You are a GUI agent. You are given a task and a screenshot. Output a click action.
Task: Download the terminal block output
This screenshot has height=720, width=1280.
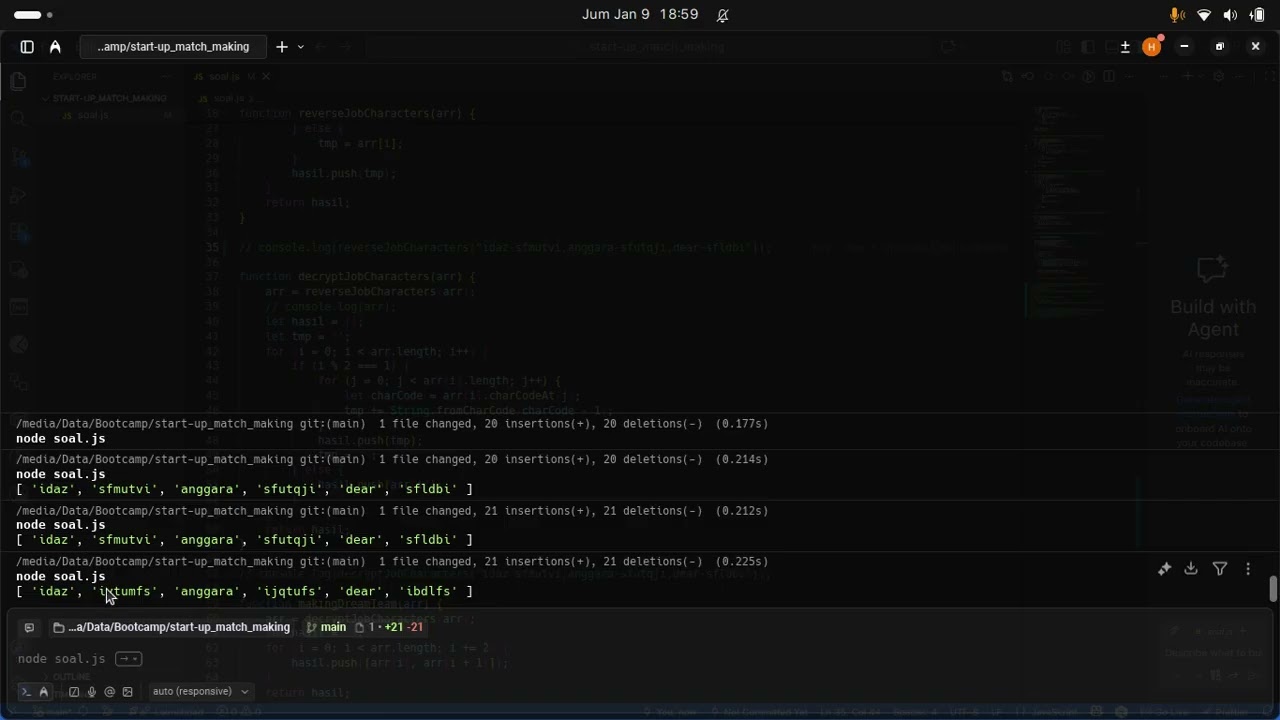tap(1191, 569)
